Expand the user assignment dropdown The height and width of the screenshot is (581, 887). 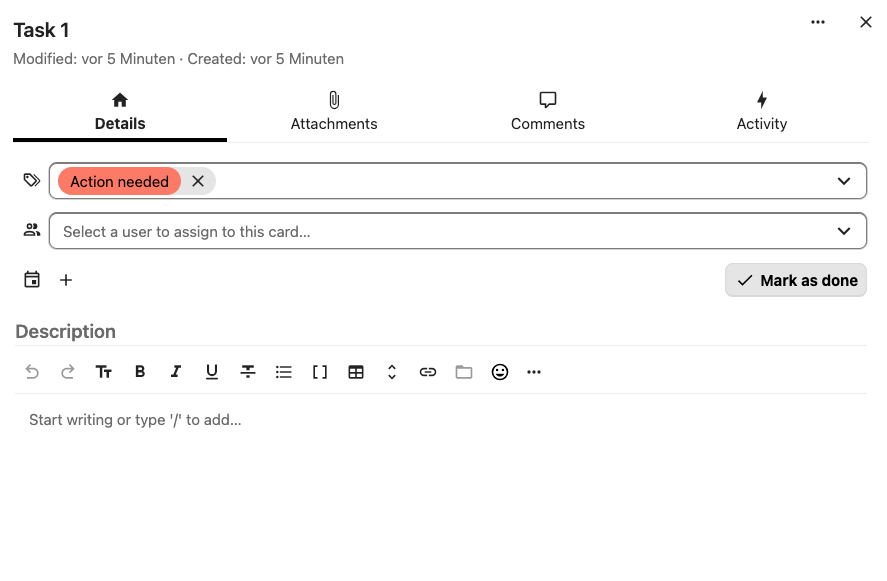(843, 230)
